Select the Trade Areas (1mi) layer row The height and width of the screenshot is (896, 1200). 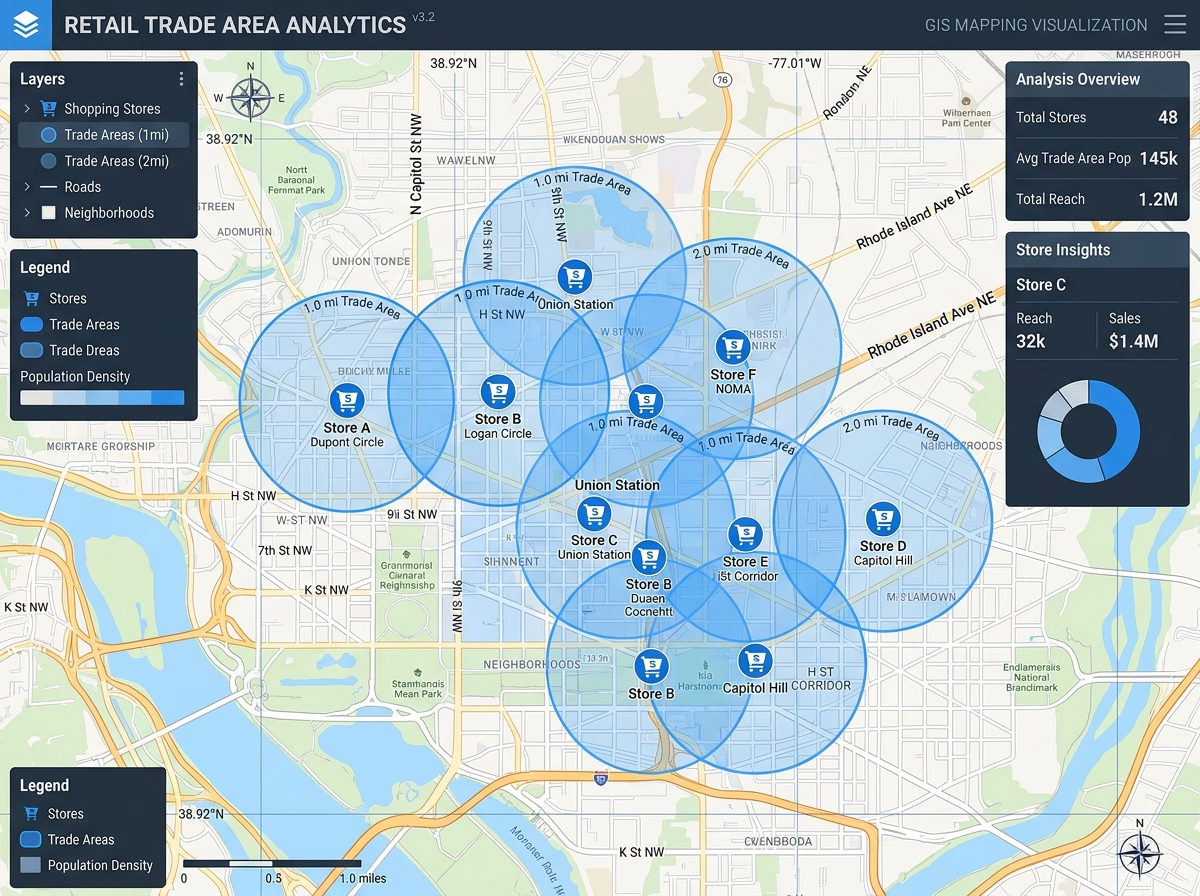(x=103, y=135)
